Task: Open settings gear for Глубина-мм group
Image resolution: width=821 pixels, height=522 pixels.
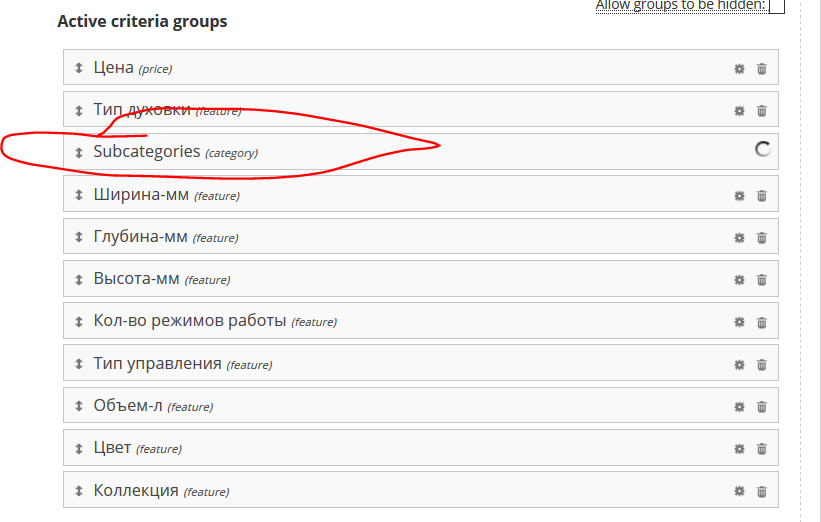Action: tap(739, 238)
